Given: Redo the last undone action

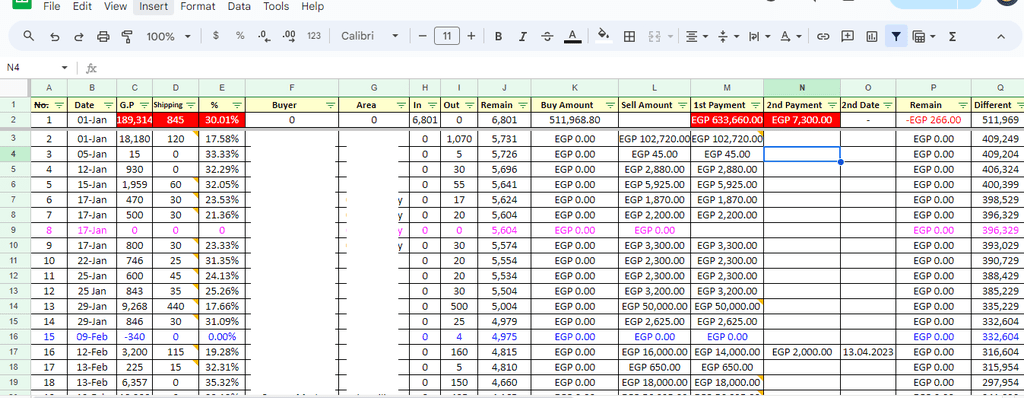Looking at the screenshot, I should 79,37.
